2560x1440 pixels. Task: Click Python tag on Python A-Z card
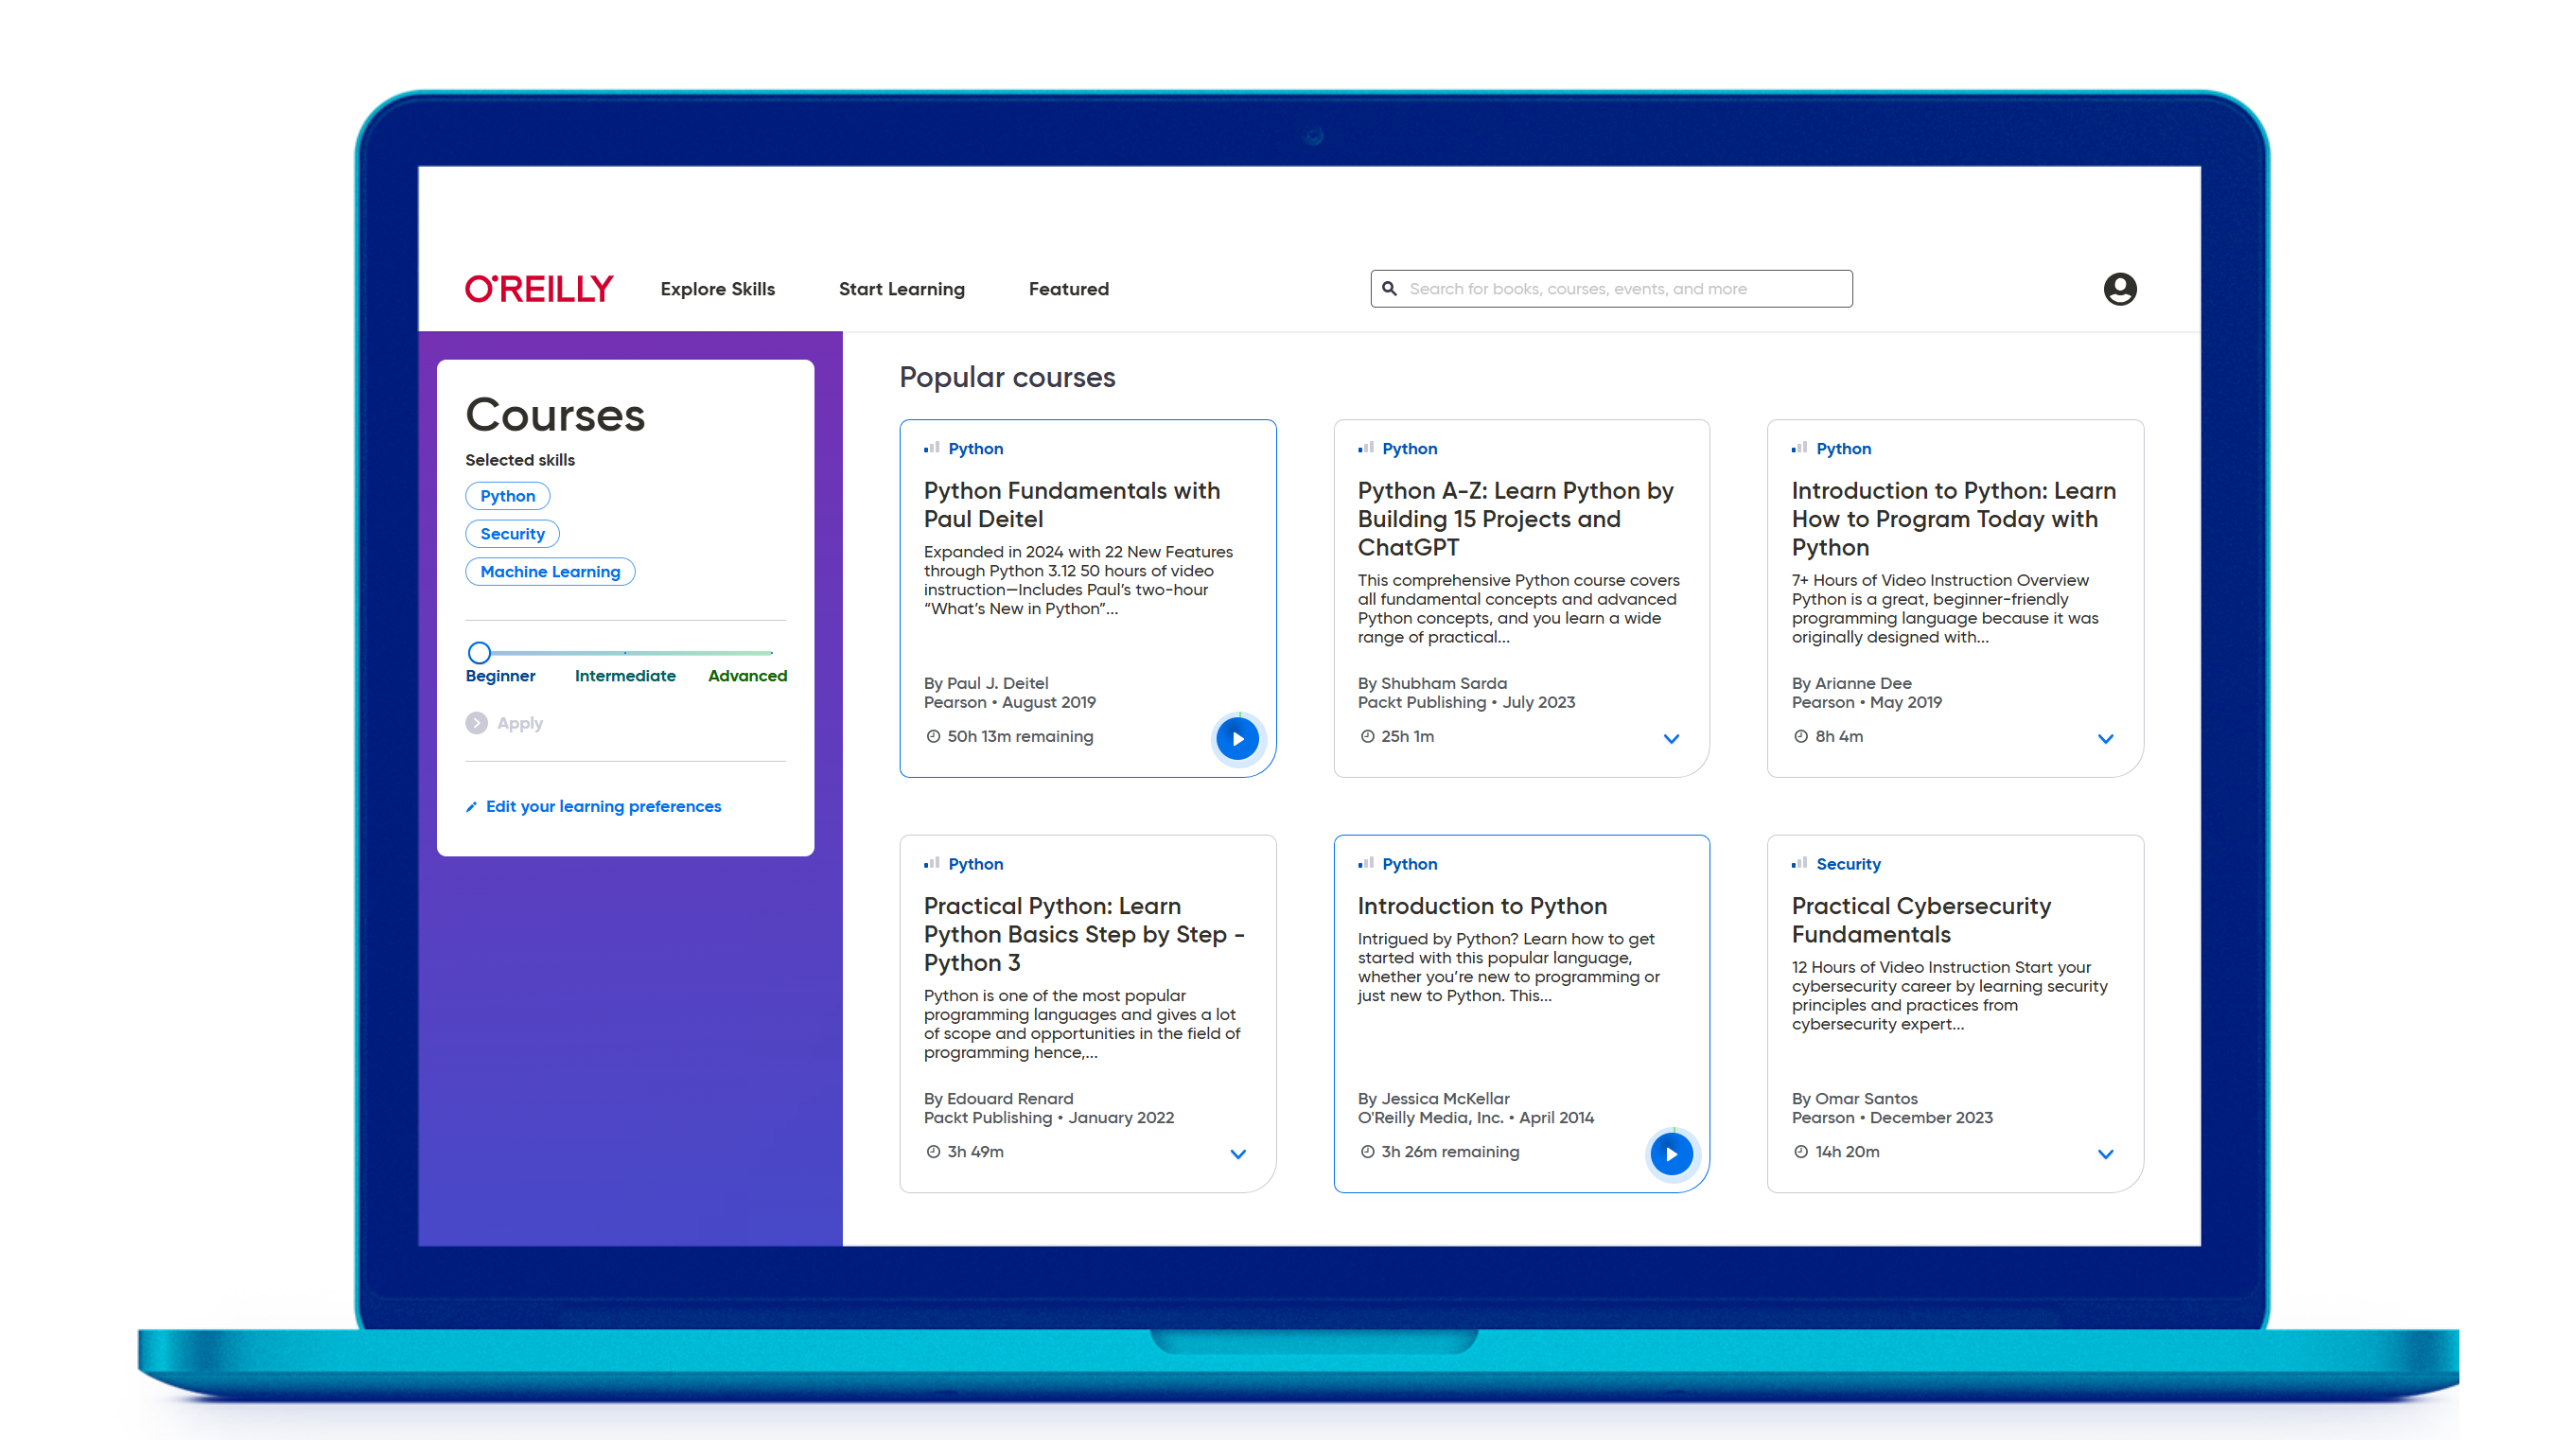1409,449
